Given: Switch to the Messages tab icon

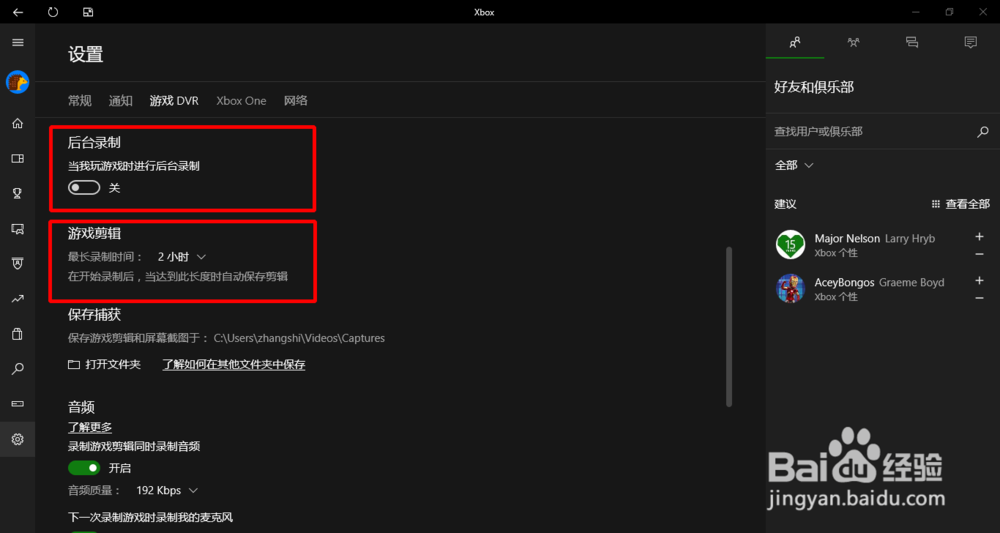Looking at the screenshot, I should click(912, 42).
